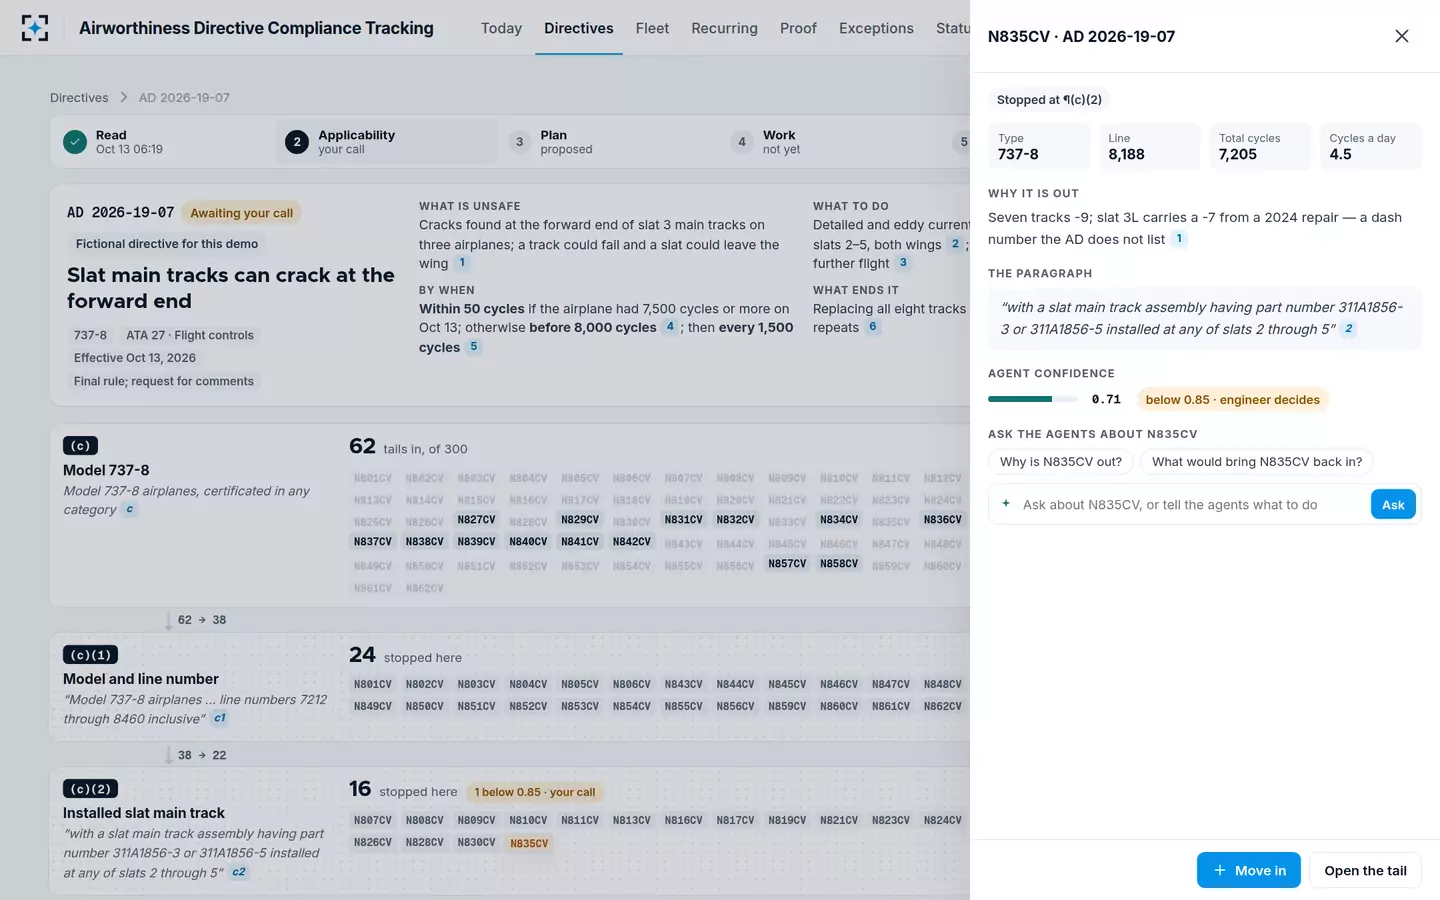Select step 3 Plan proposed
The width and height of the screenshot is (1440, 900).
(608, 142)
